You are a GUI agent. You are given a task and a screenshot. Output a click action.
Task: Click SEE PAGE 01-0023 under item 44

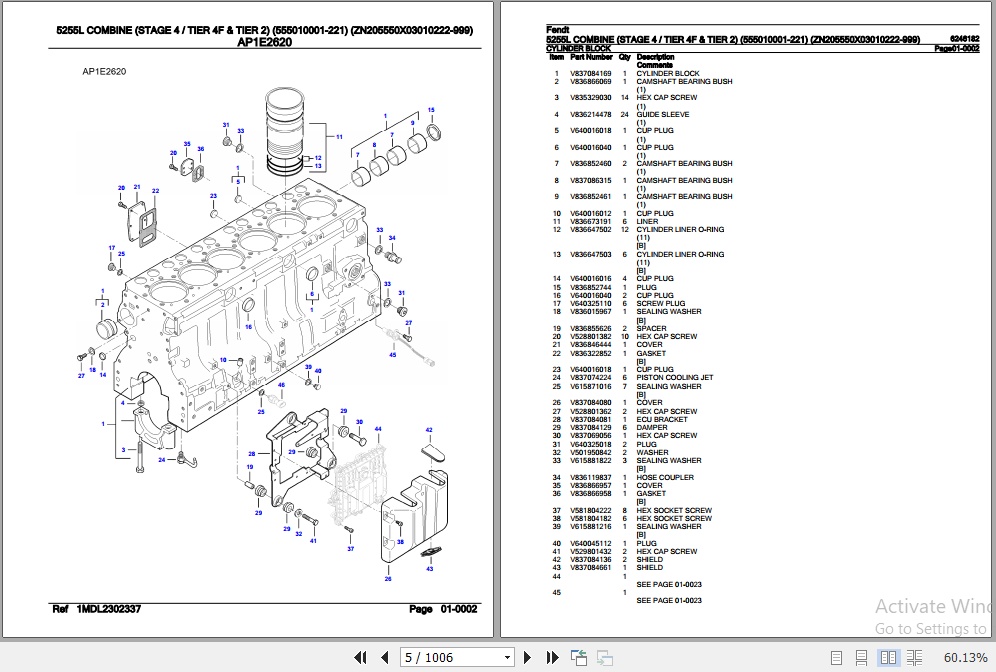(x=669, y=584)
